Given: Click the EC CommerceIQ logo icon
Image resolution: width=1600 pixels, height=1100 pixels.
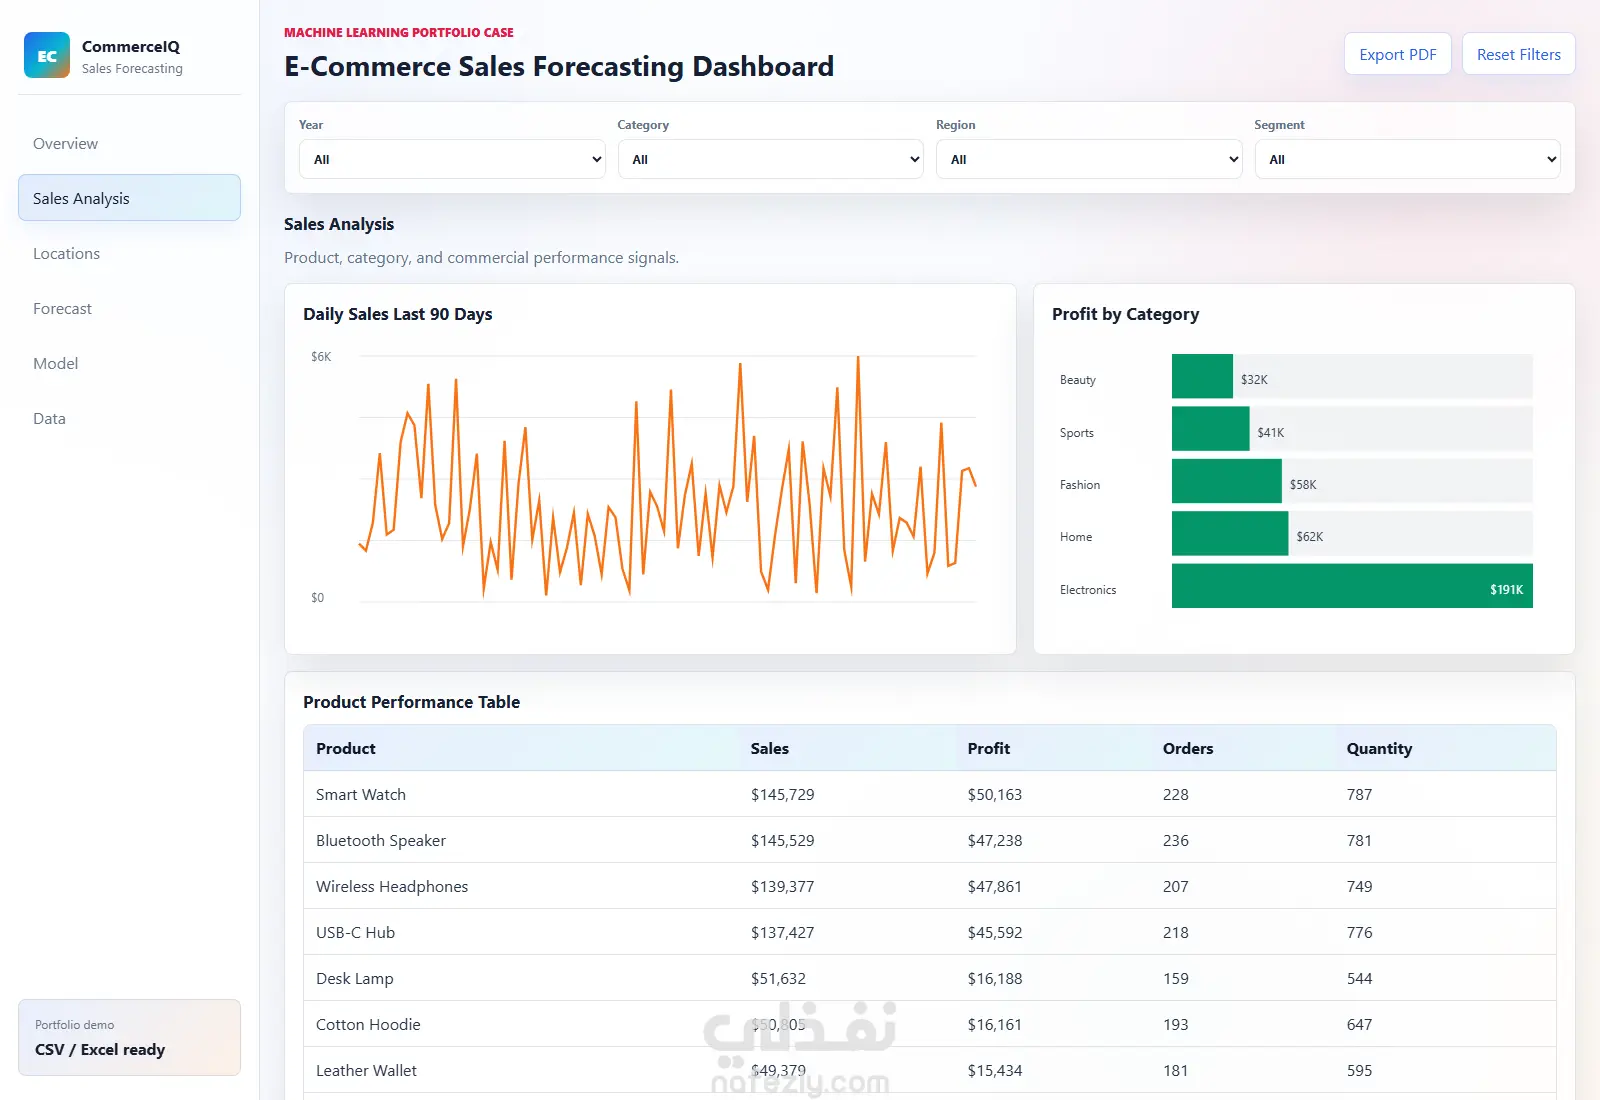Looking at the screenshot, I should point(47,55).
